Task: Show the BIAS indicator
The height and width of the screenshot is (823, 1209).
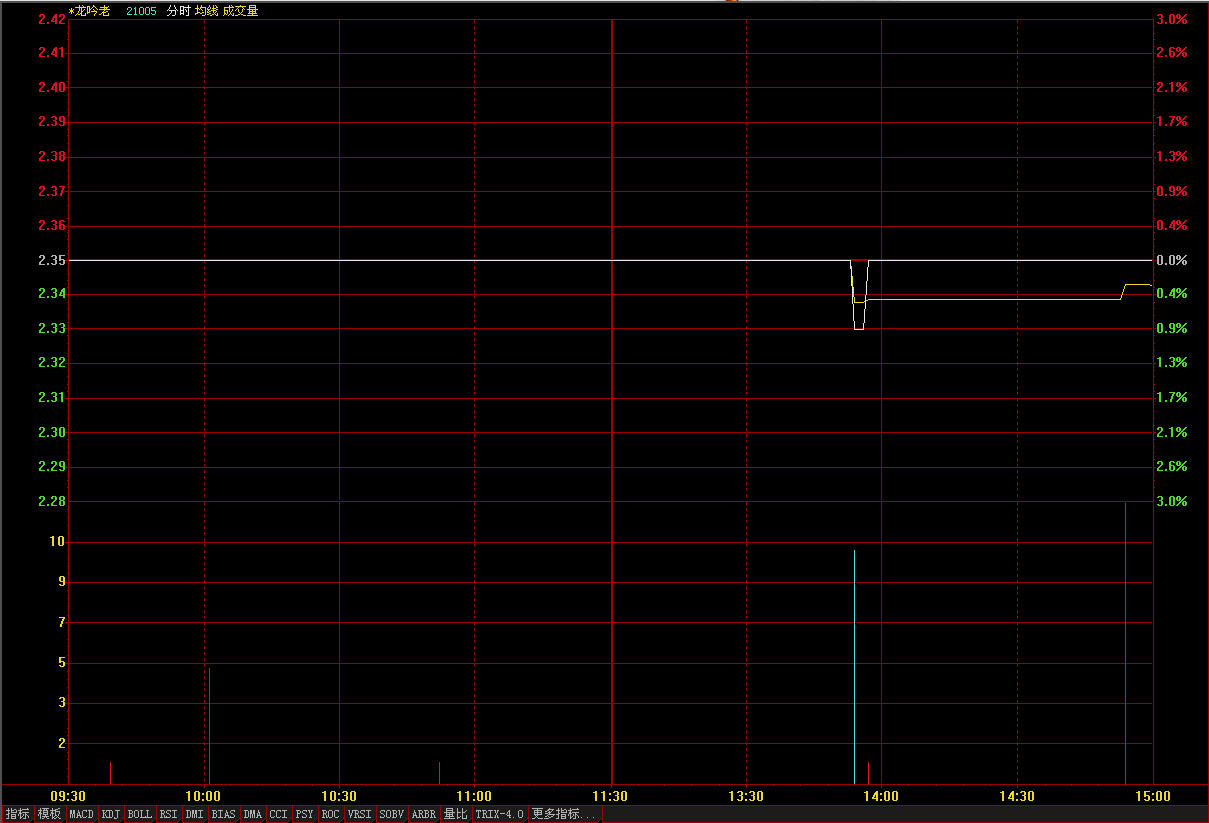Action: 223,814
